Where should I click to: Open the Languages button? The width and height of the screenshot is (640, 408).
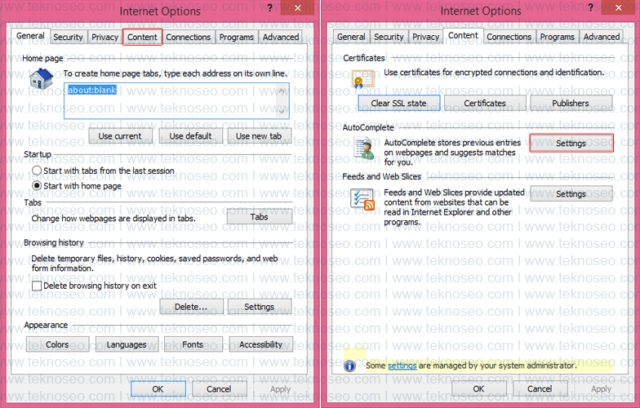(x=127, y=344)
